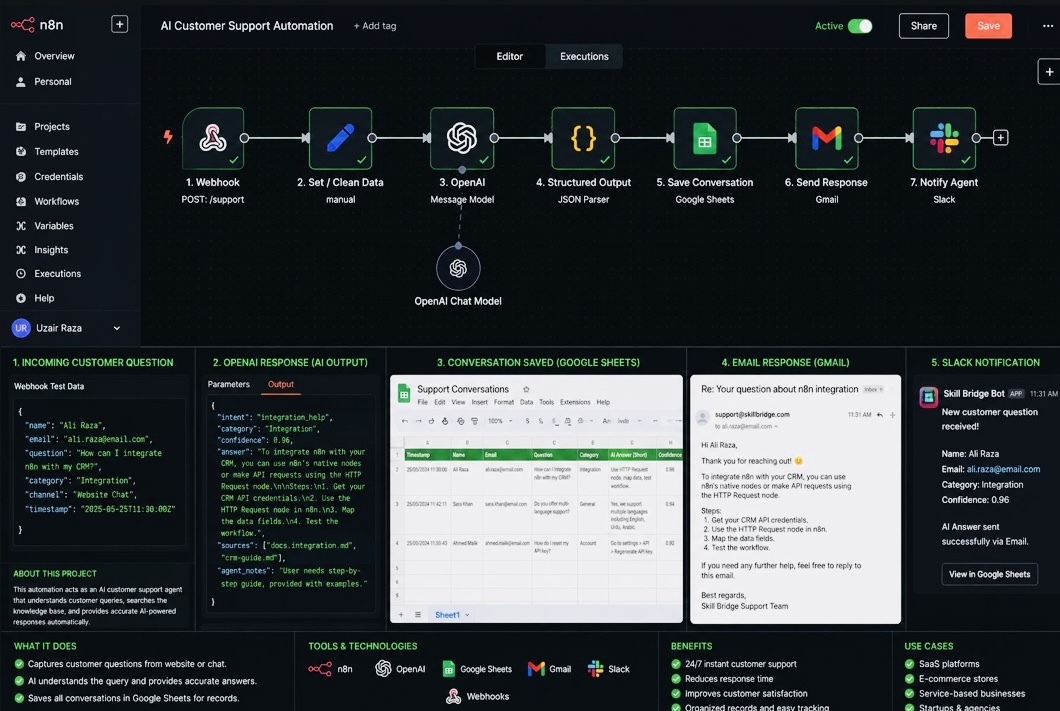Click the Timestamp column header cell
The height and width of the screenshot is (711, 1060).
point(427,455)
